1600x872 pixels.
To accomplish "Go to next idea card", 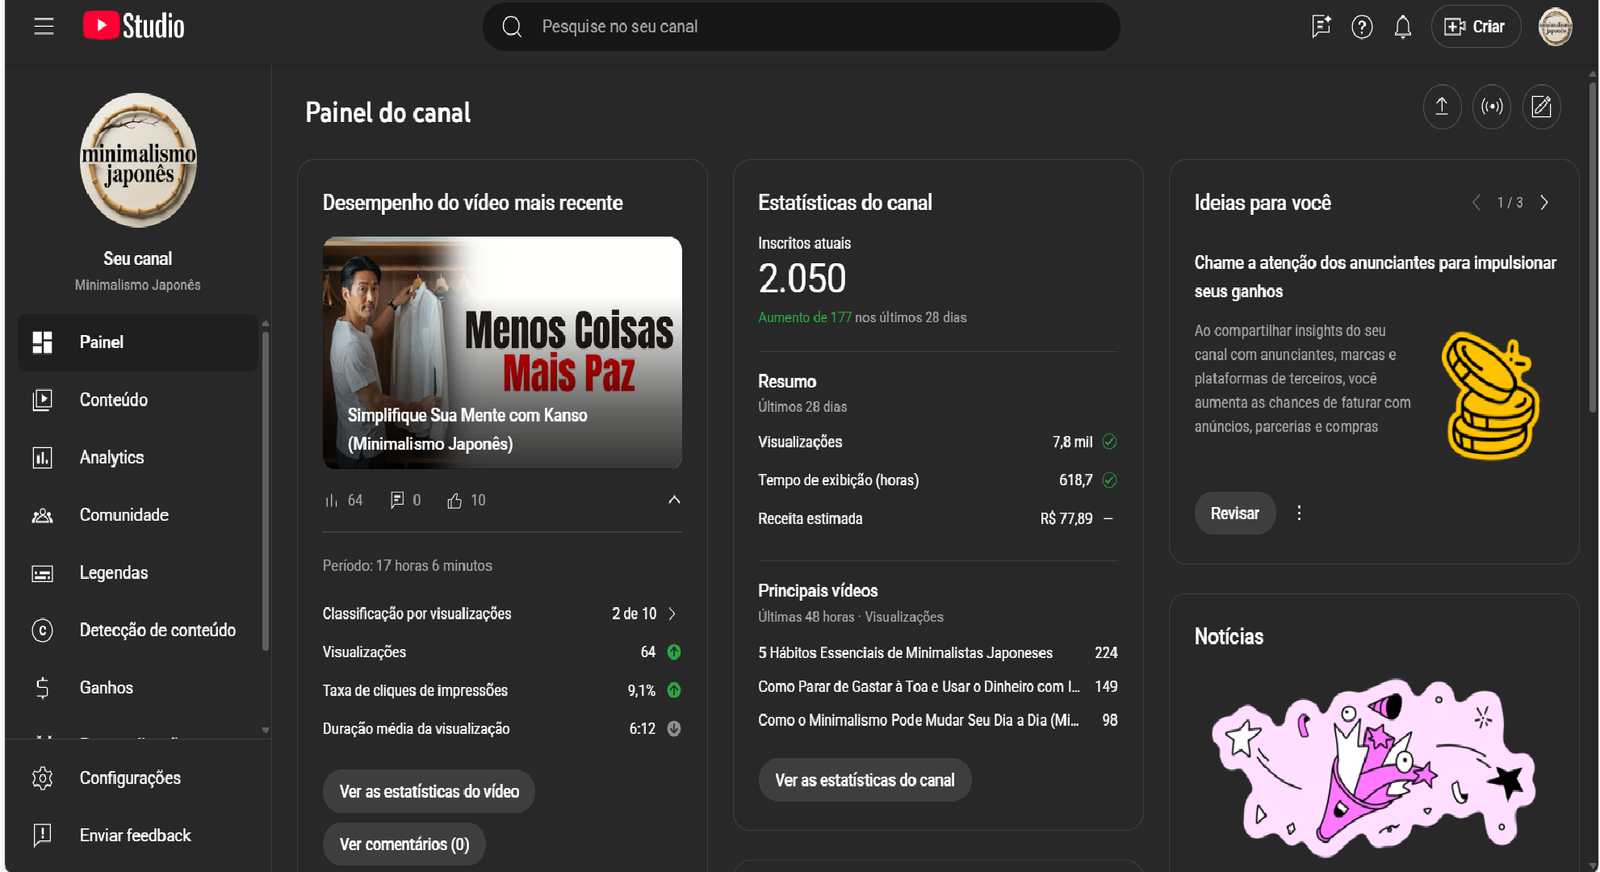I will (1545, 202).
